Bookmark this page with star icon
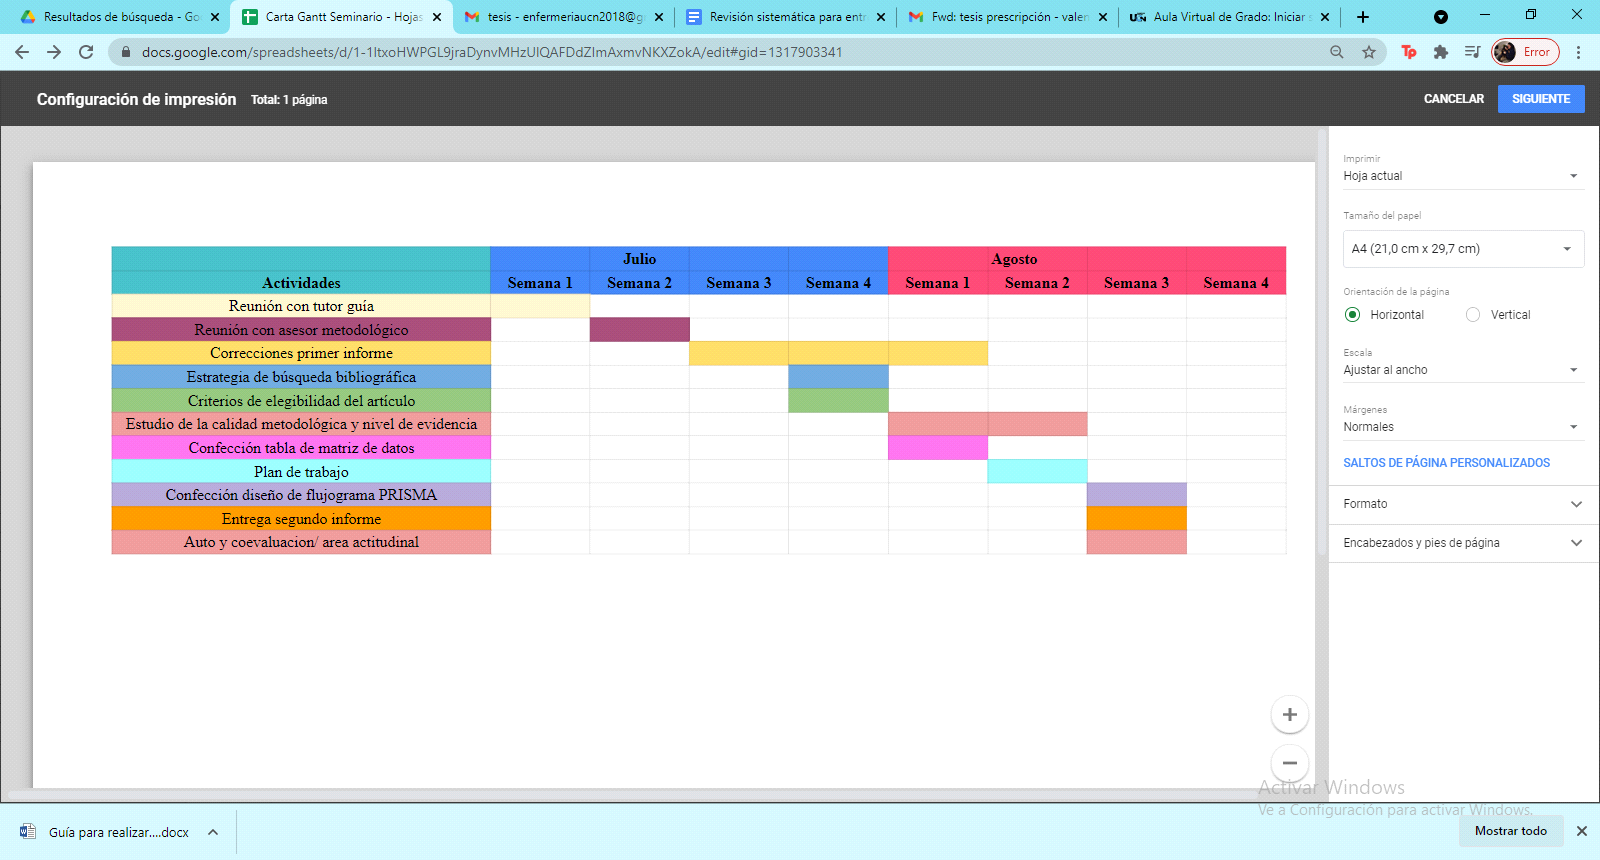This screenshot has height=860, width=1600. [1368, 52]
